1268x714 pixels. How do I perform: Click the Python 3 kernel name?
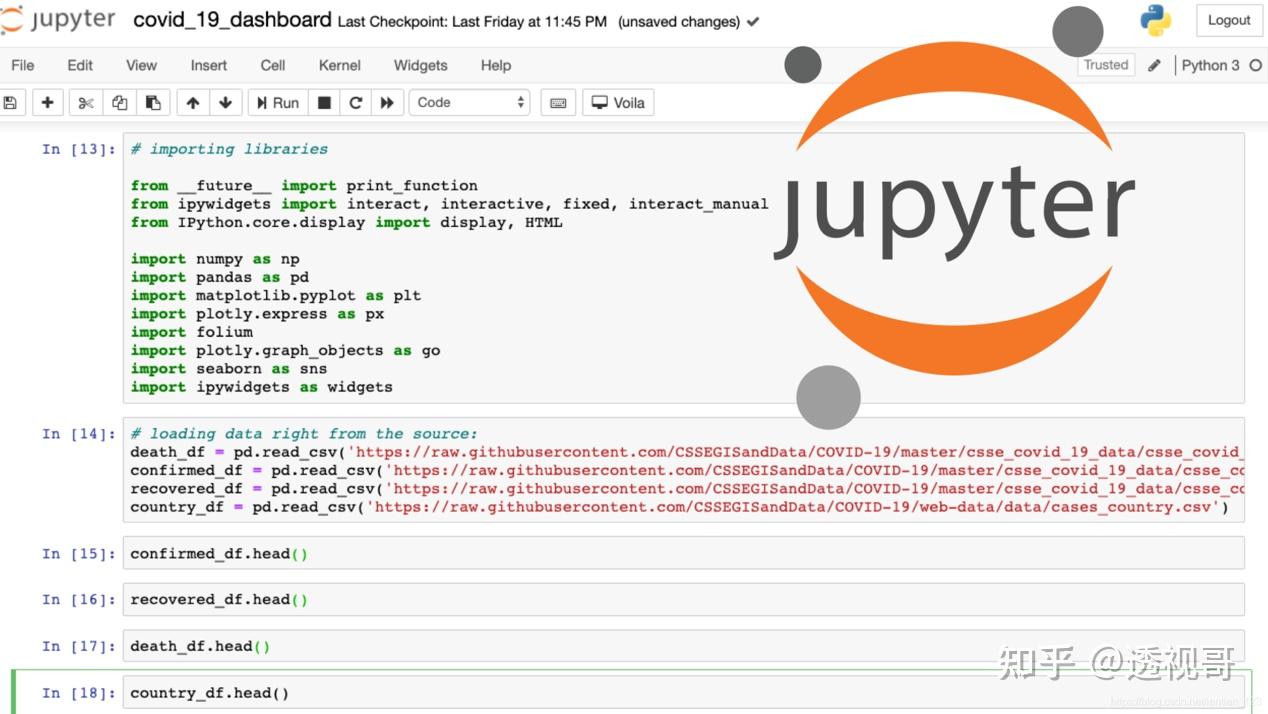(1210, 65)
